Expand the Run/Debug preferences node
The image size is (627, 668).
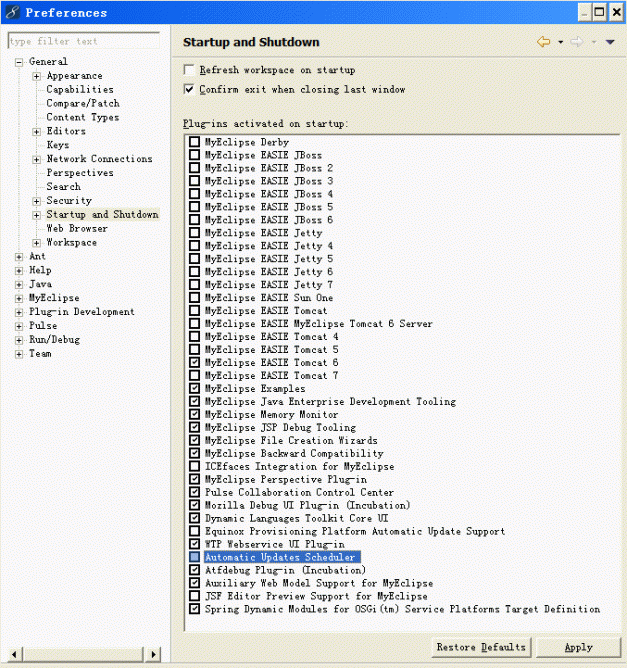click(19, 340)
